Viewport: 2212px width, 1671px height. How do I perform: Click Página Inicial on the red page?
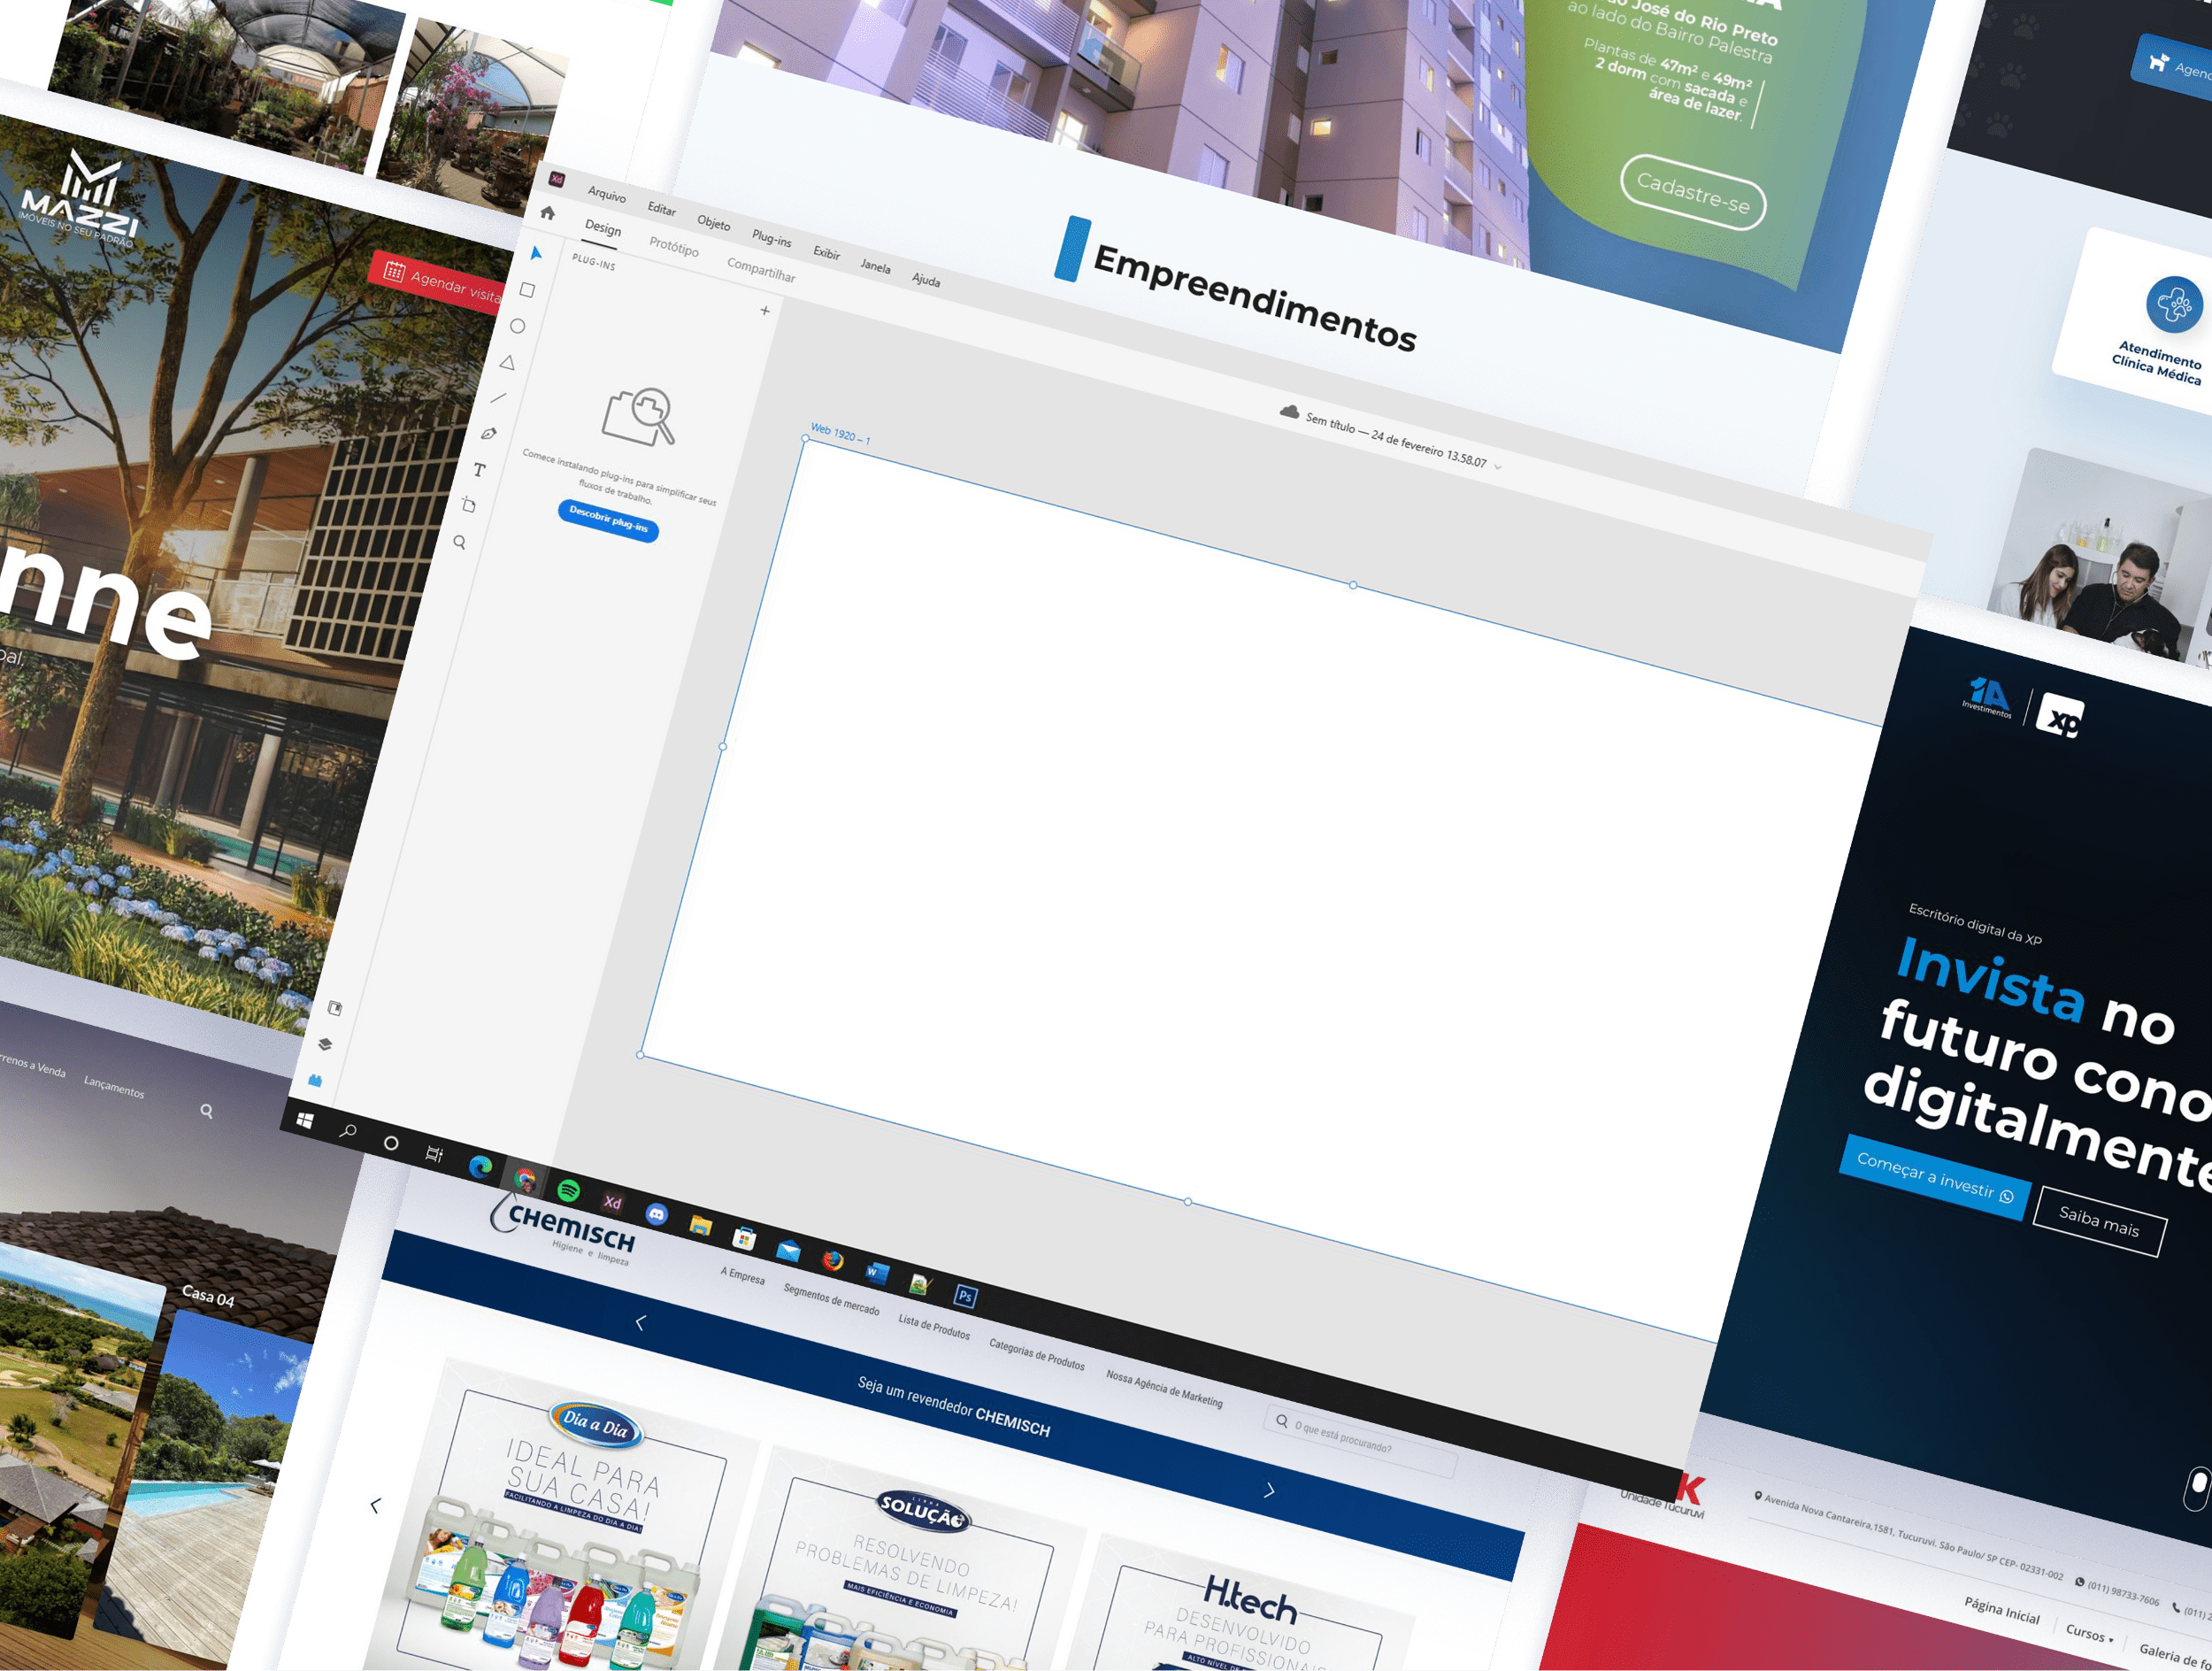[2002, 1610]
